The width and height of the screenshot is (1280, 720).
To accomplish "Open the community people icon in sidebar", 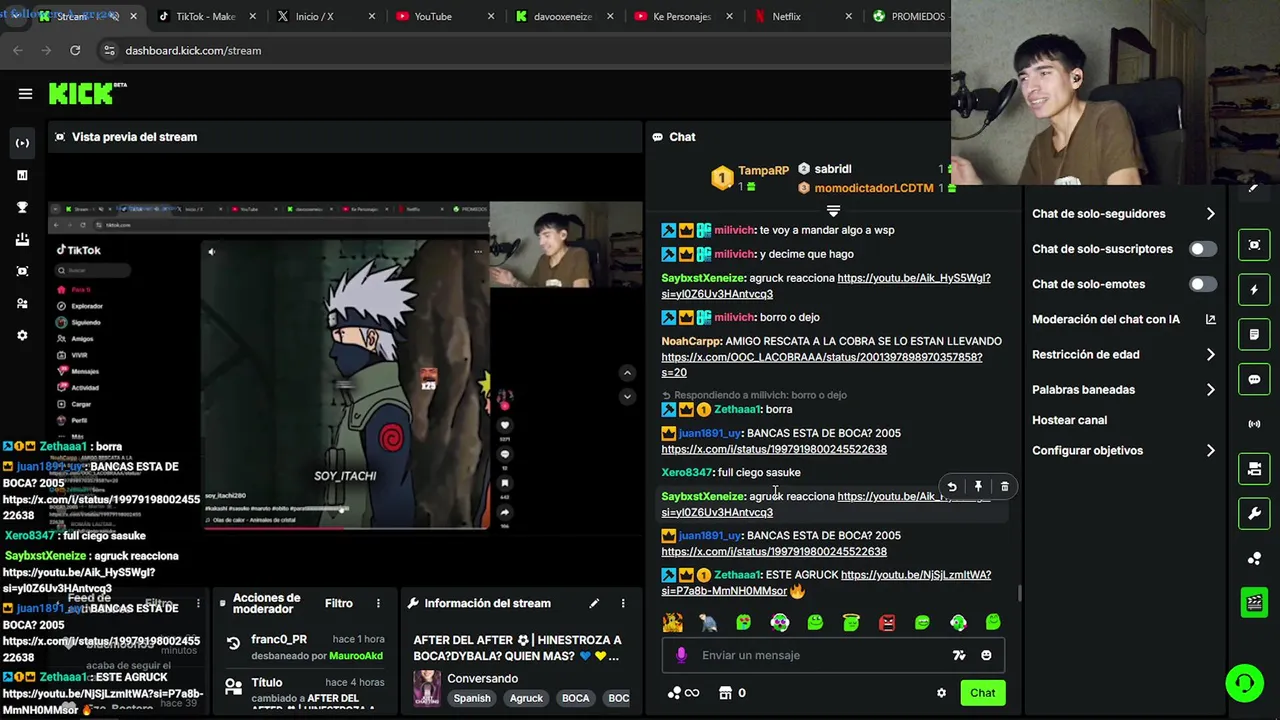I will (22, 303).
